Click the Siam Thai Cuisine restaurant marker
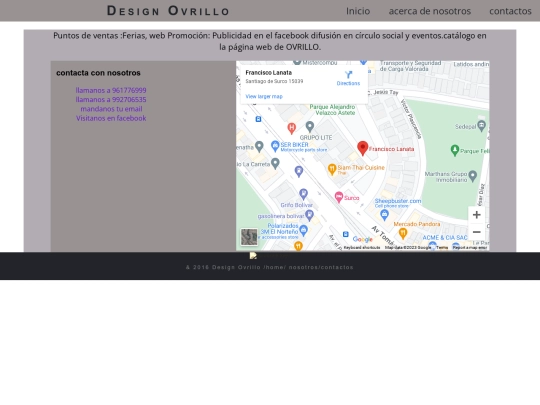Screen dimensions: 540x405 click(332, 169)
